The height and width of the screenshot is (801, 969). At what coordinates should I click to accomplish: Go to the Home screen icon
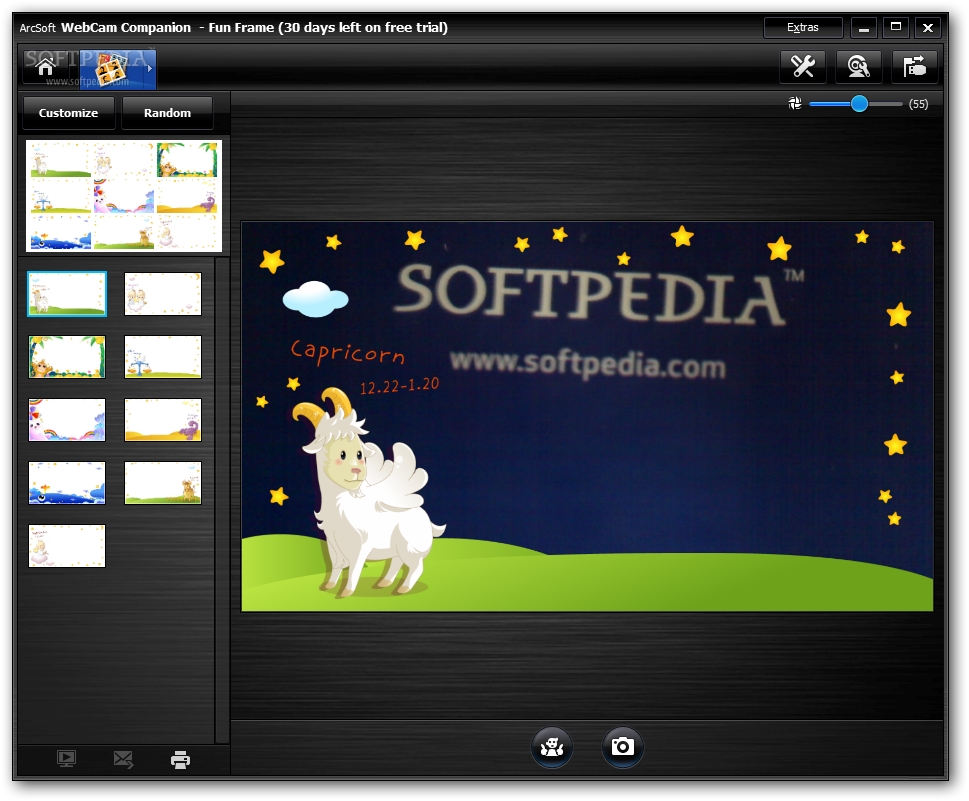45,67
